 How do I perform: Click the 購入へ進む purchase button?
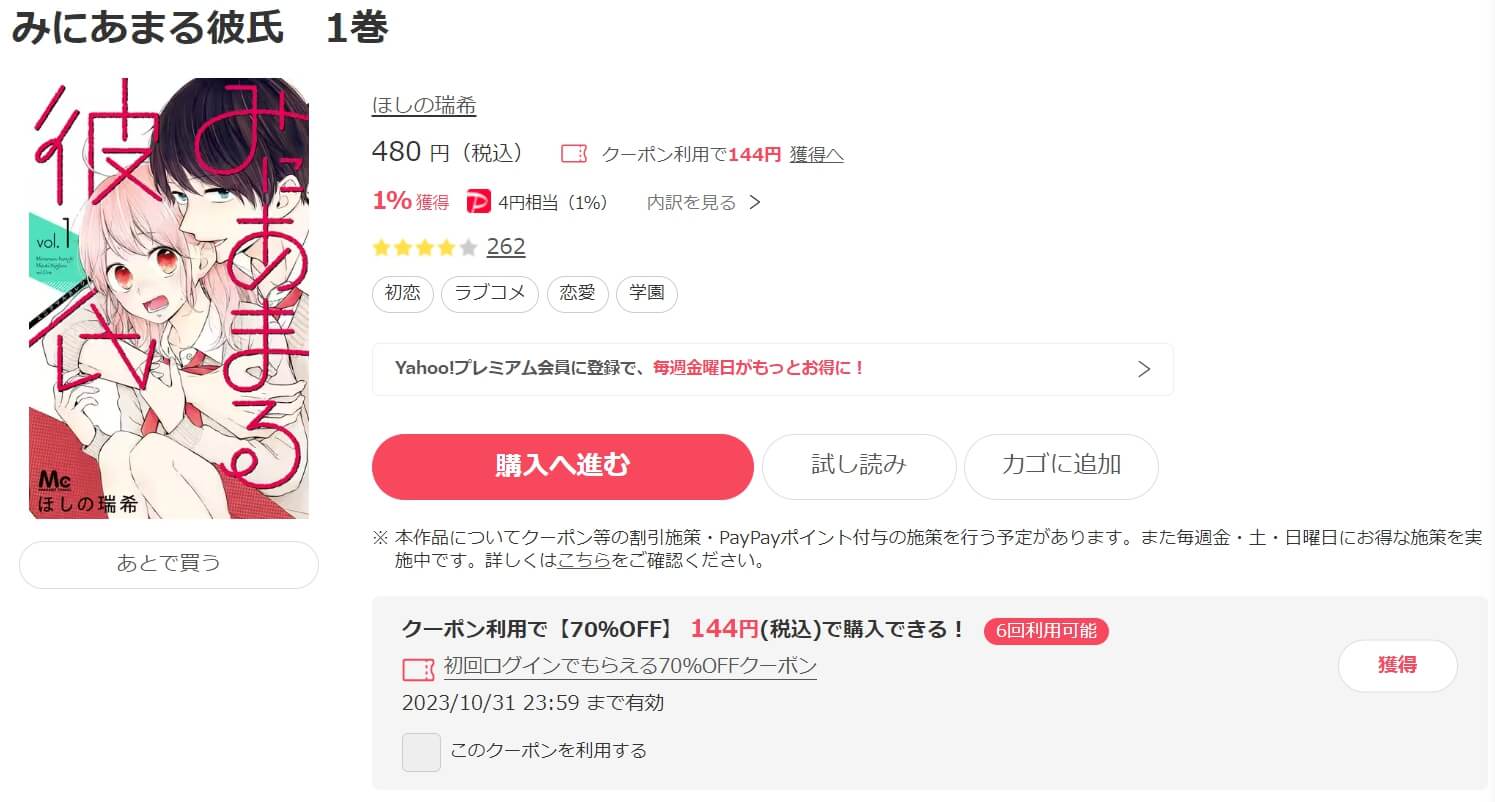(563, 466)
